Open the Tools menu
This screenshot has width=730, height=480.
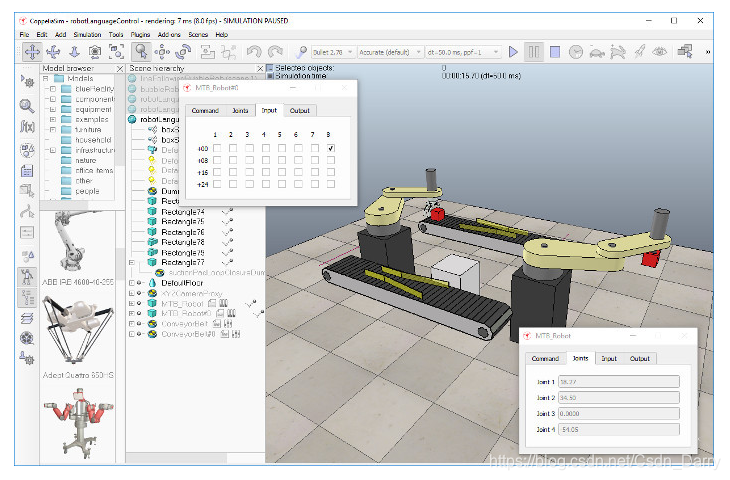pyautogui.click(x=116, y=34)
